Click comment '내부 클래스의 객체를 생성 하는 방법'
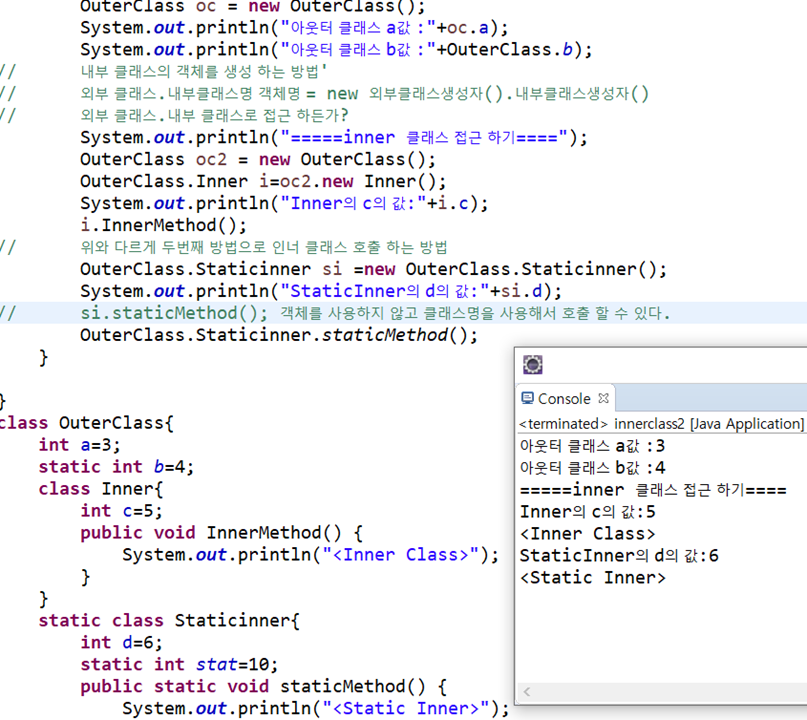 [203, 72]
